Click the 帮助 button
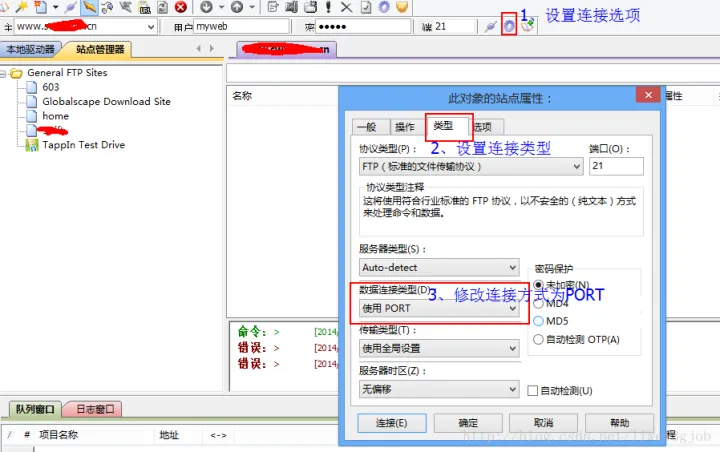Screen dimensions: 720x452 pos(619,423)
